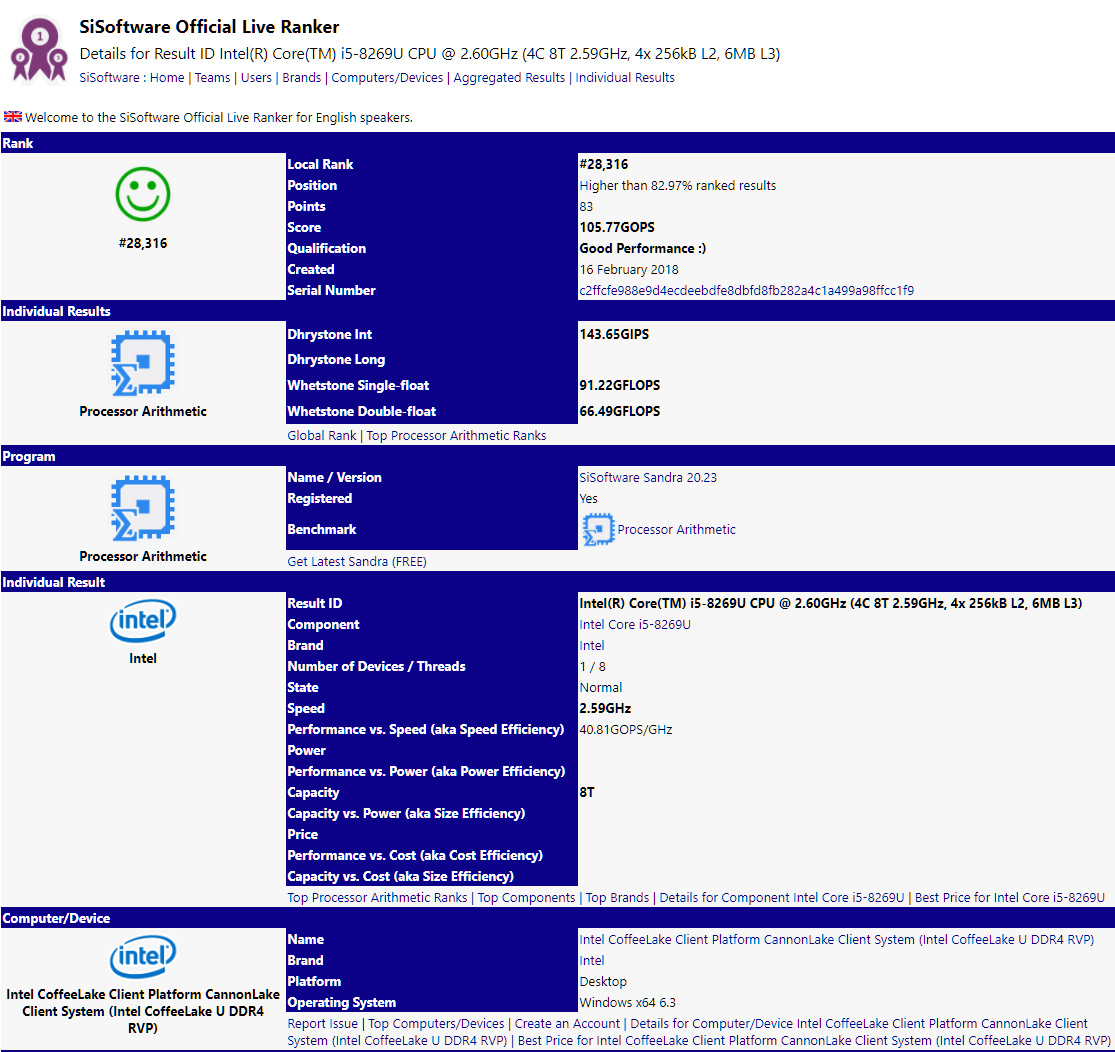Click the Intel logo in Individual Result
This screenshot has width=1115, height=1052.
coord(143,621)
